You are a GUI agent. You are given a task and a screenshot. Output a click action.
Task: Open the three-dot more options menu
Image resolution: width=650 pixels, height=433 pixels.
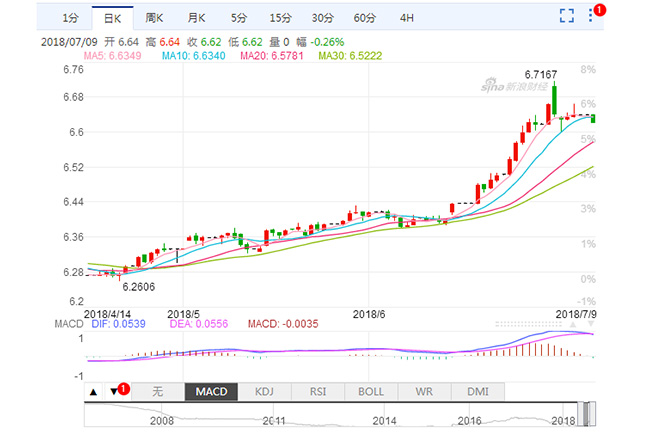(x=591, y=16)
